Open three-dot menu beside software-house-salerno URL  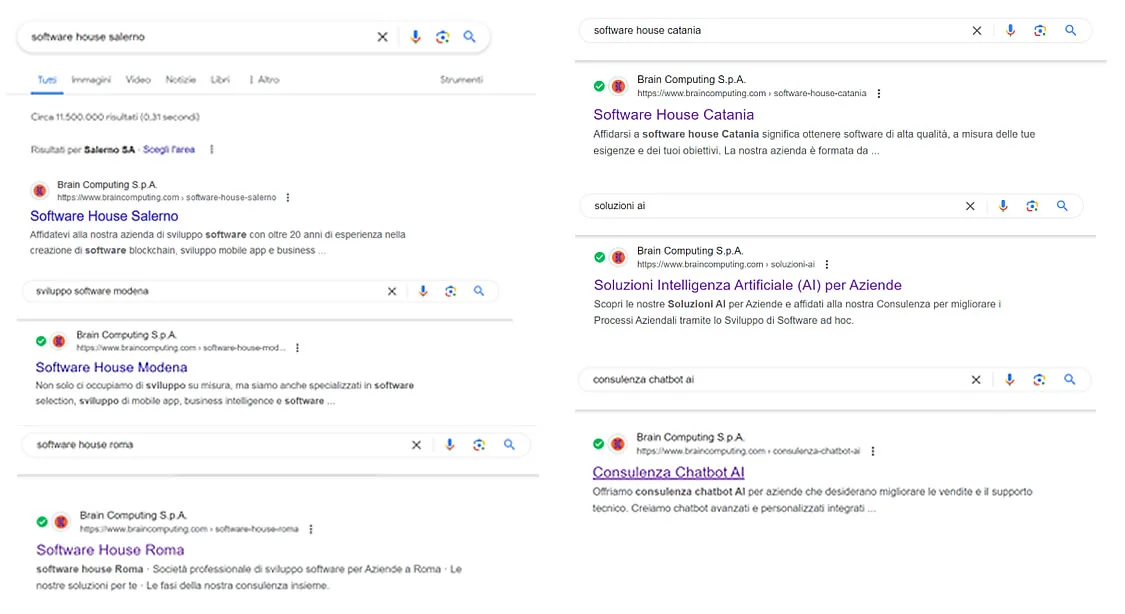pyautogui.click(x=288, y=197)
